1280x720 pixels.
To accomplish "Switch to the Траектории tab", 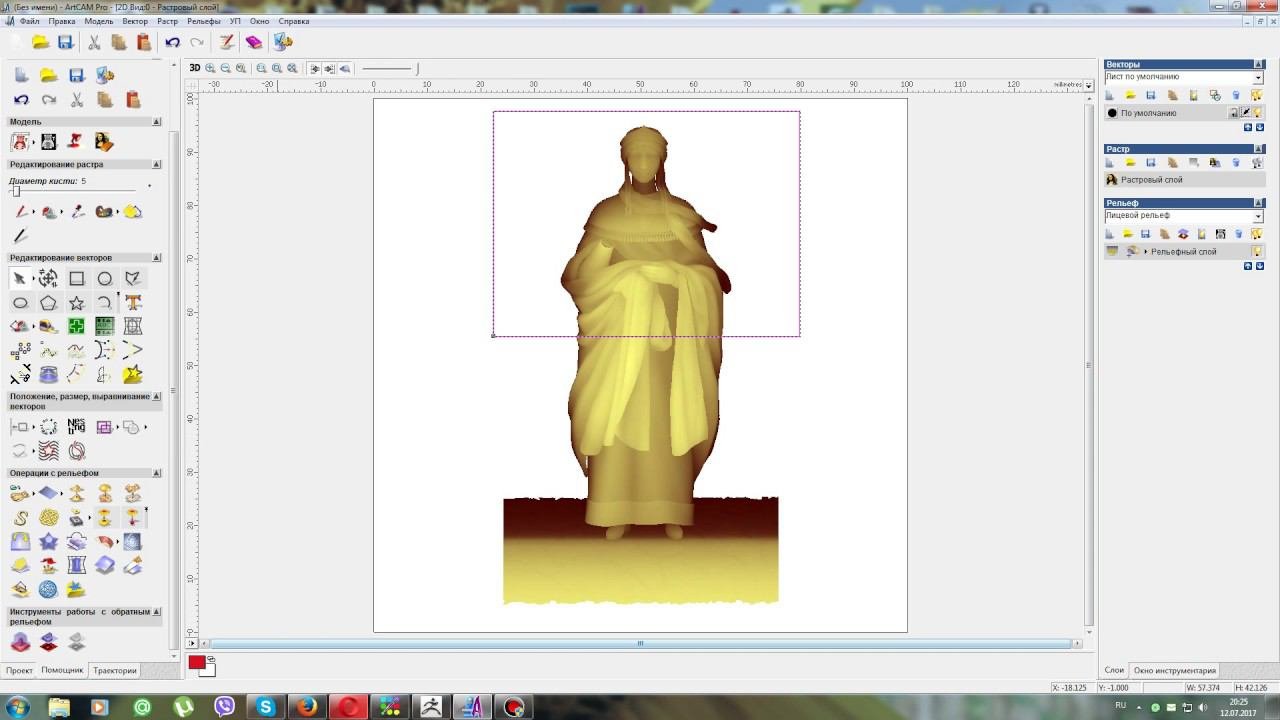I will 114,671.
